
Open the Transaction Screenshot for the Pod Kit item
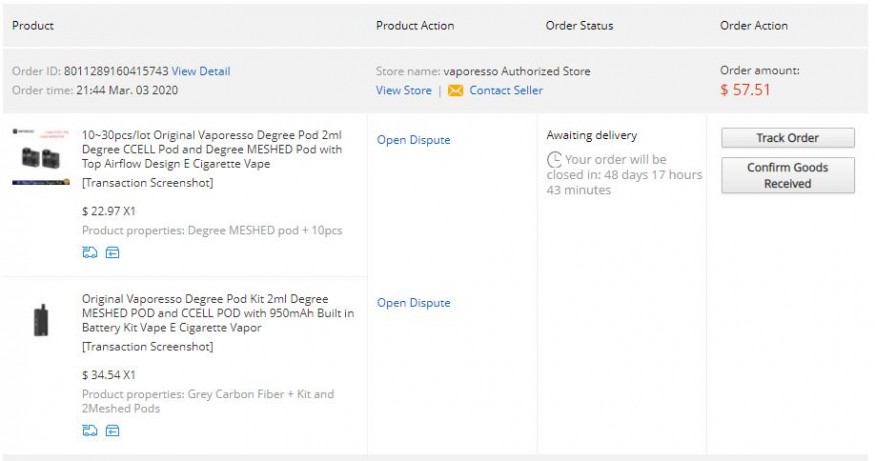point(147,347)
